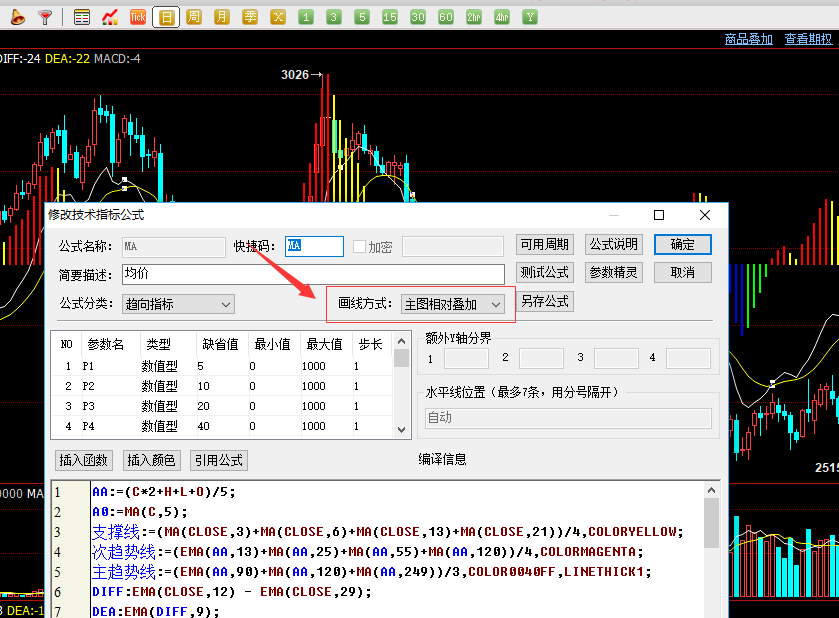Select the trend chart icon in toolbar
The image size is (839, 618).
(110, 16)
